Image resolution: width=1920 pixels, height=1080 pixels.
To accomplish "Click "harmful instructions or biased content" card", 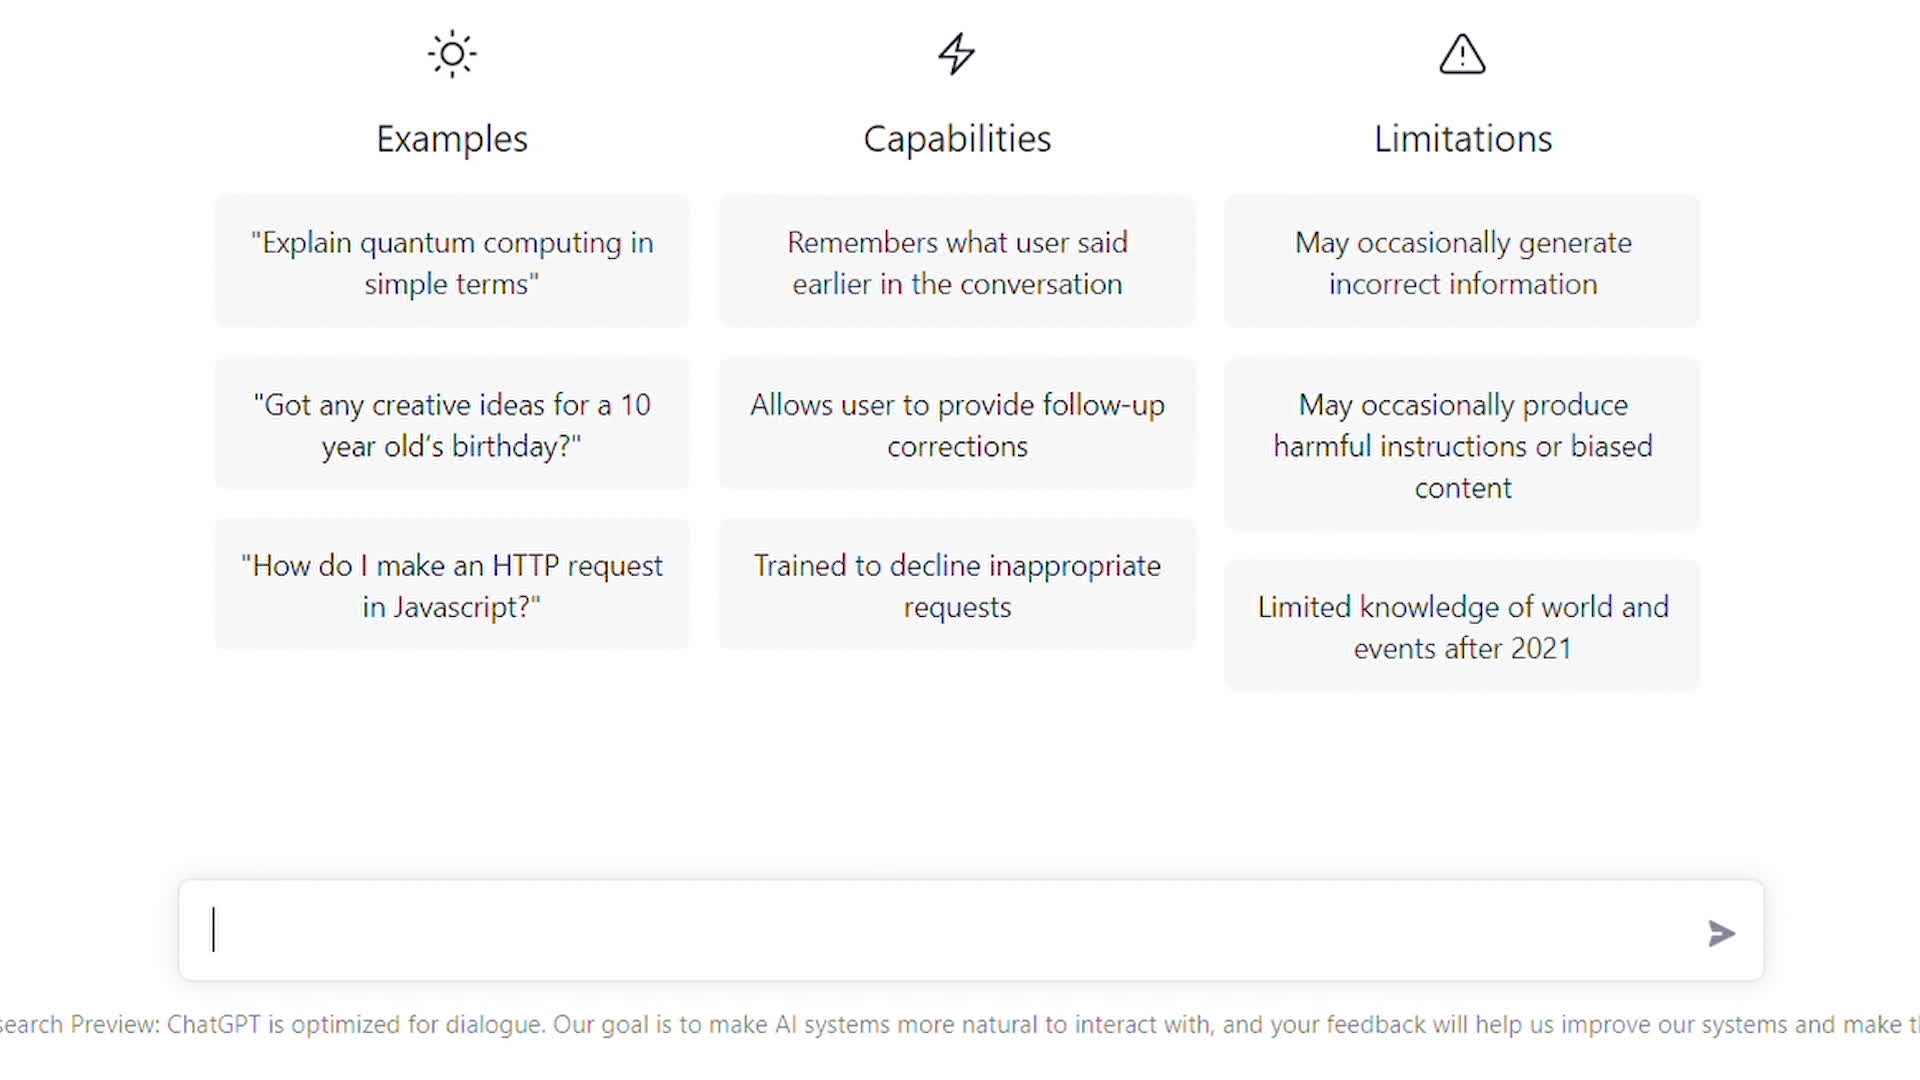I will [1462, 445].
